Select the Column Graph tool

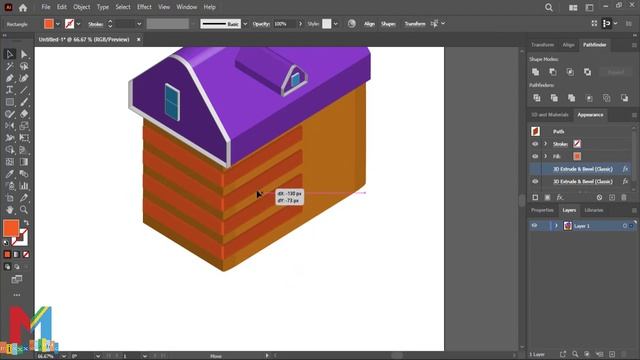(24, 186)
